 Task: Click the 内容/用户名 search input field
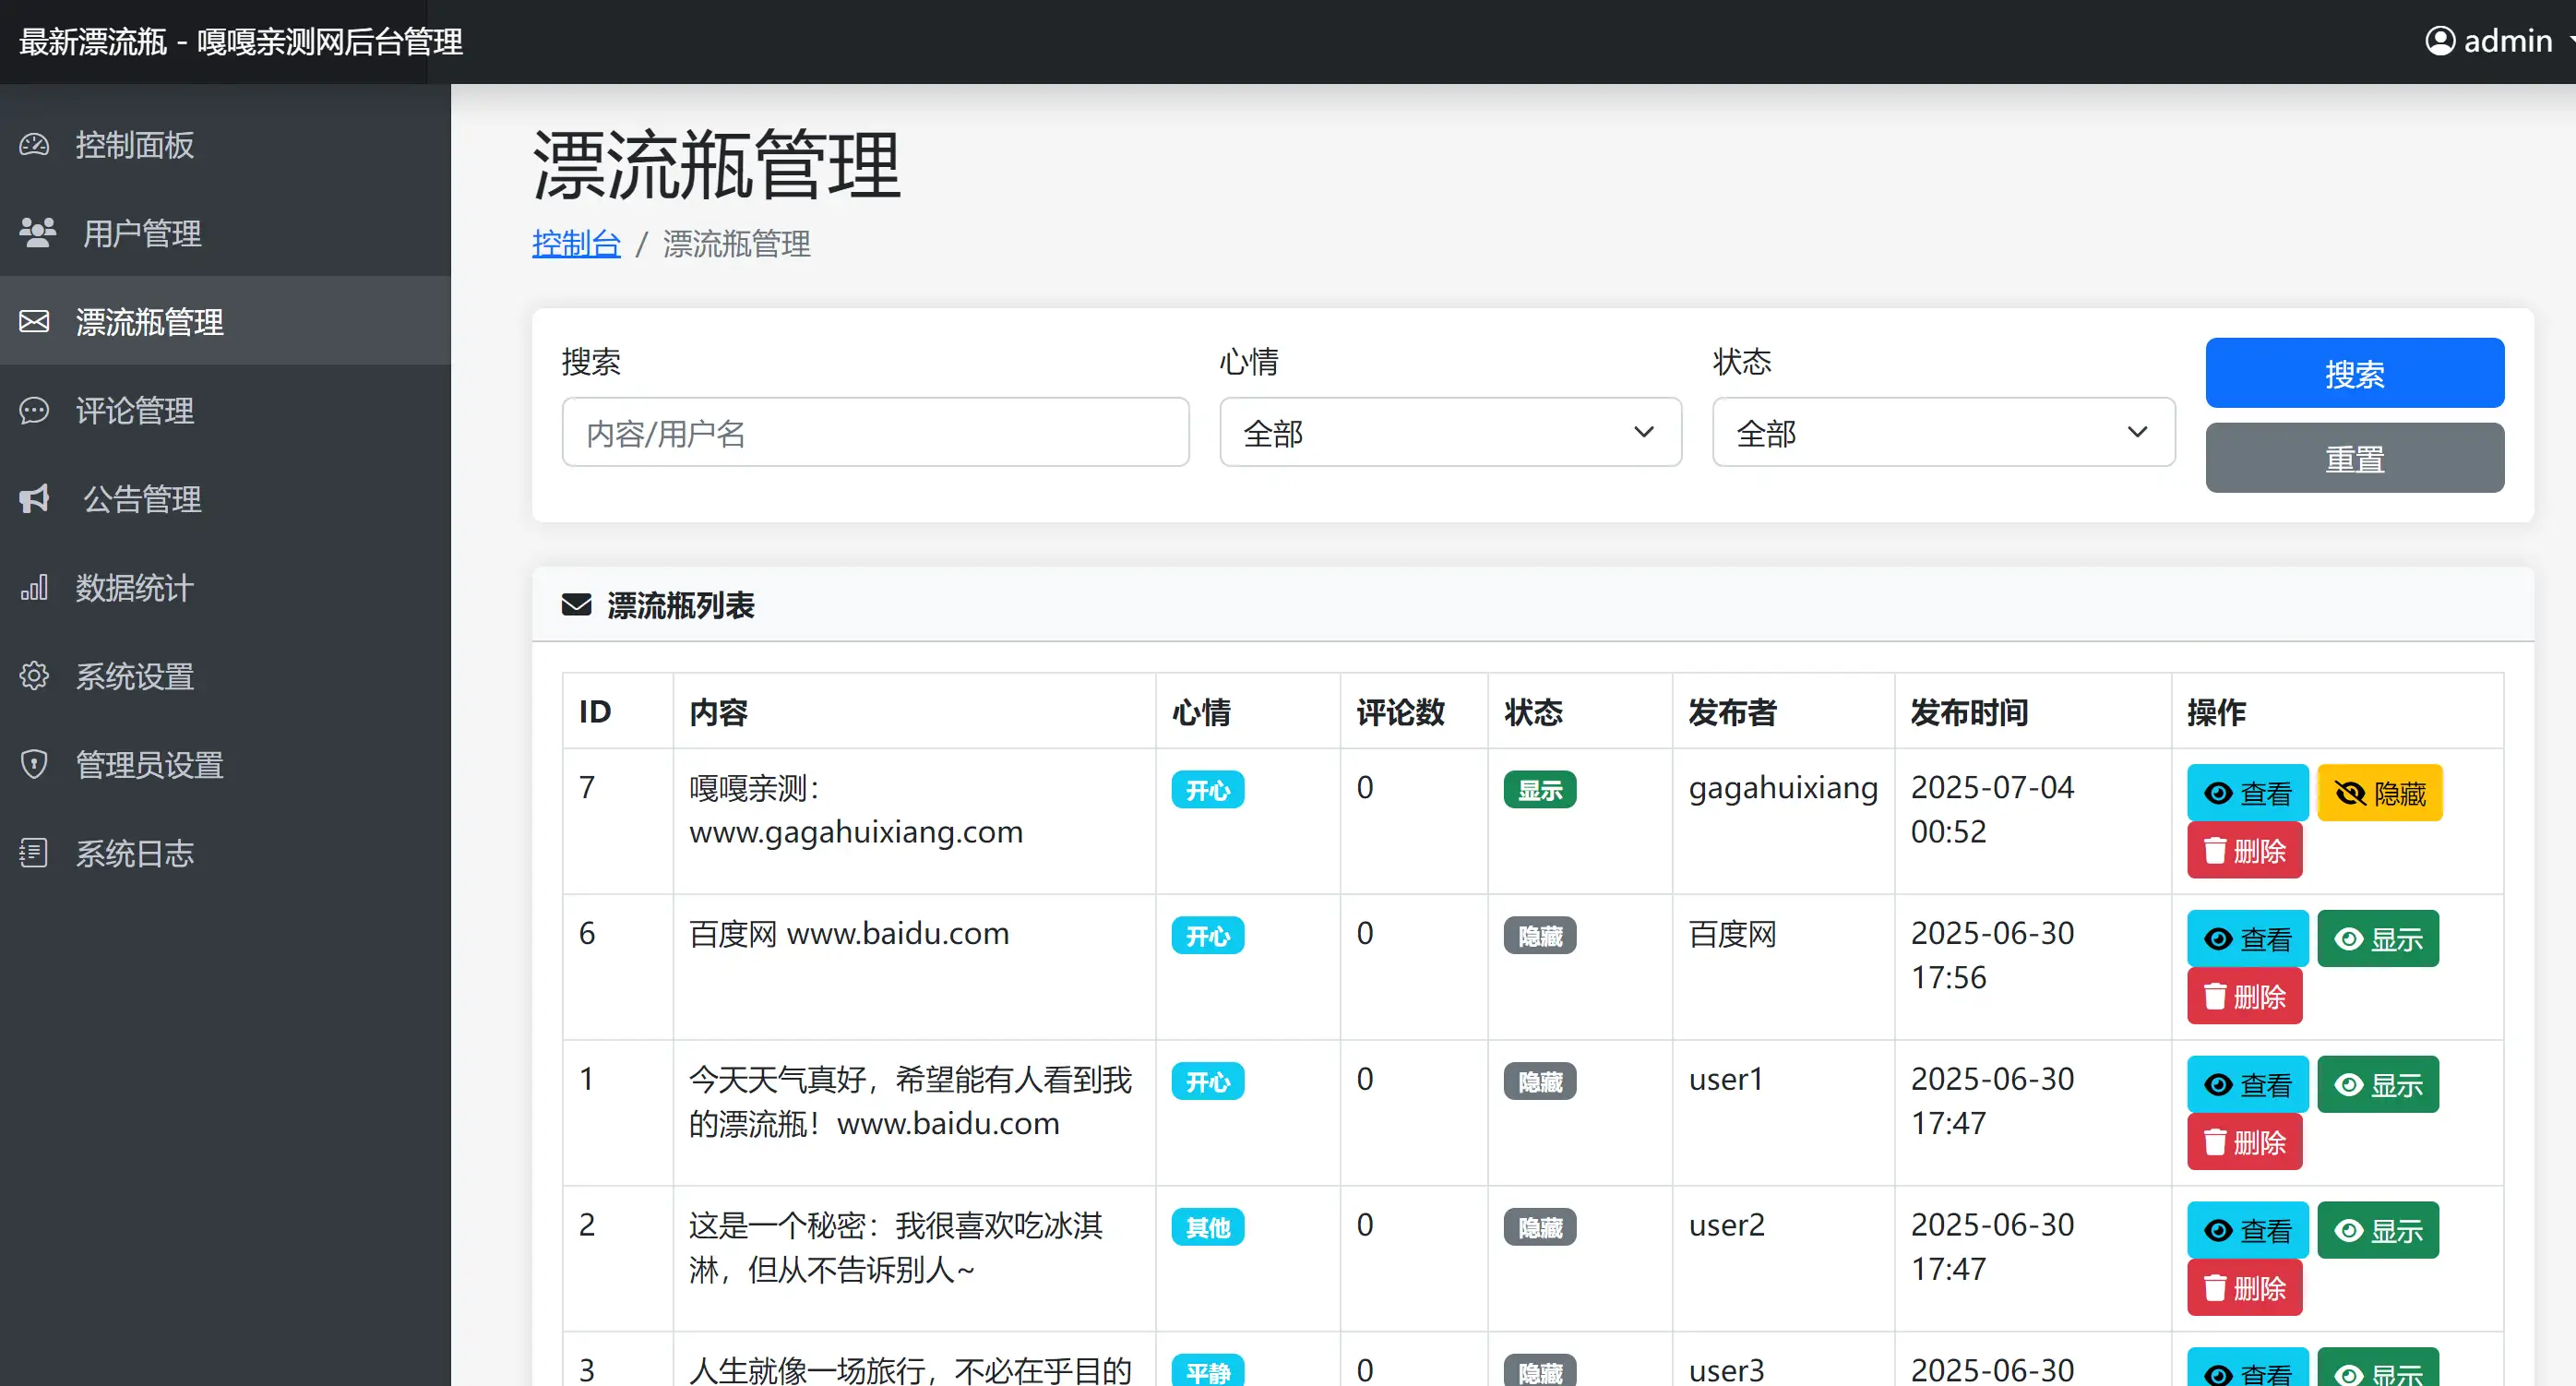(x=875, y=432)
